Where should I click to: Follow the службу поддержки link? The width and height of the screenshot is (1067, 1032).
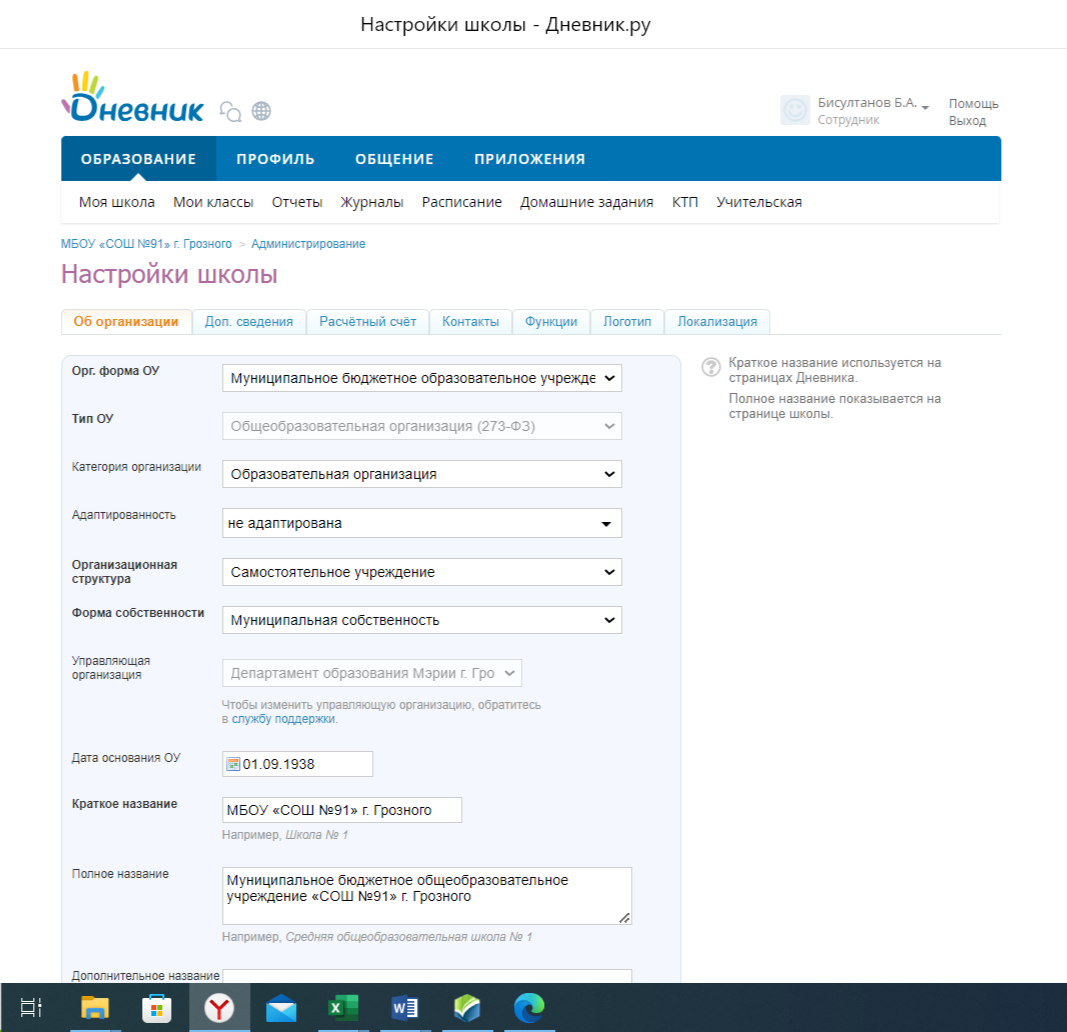click(284, 719)
